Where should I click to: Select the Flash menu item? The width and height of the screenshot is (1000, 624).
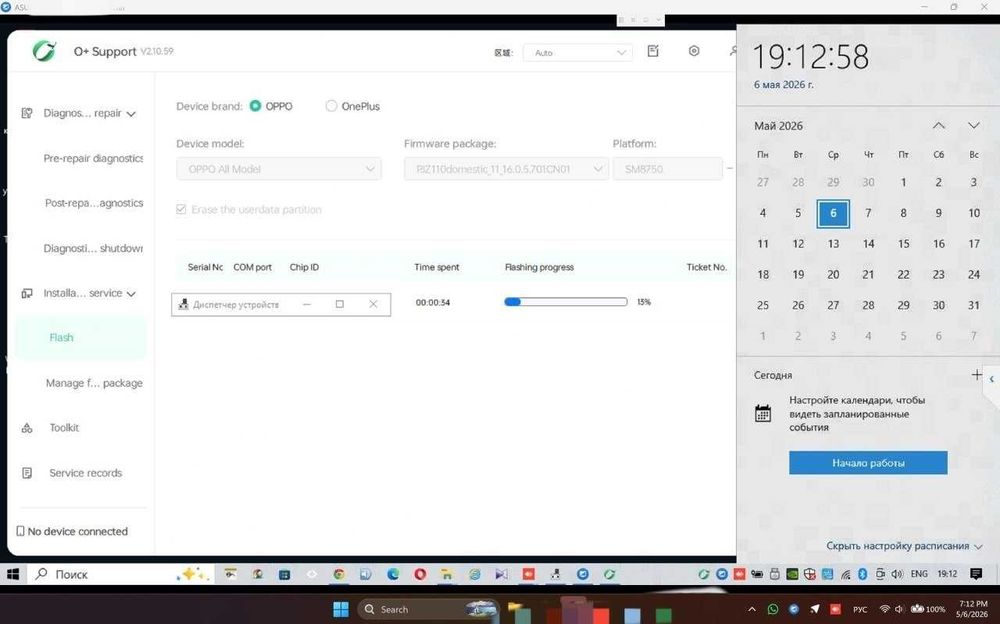[x=80, y=338]
